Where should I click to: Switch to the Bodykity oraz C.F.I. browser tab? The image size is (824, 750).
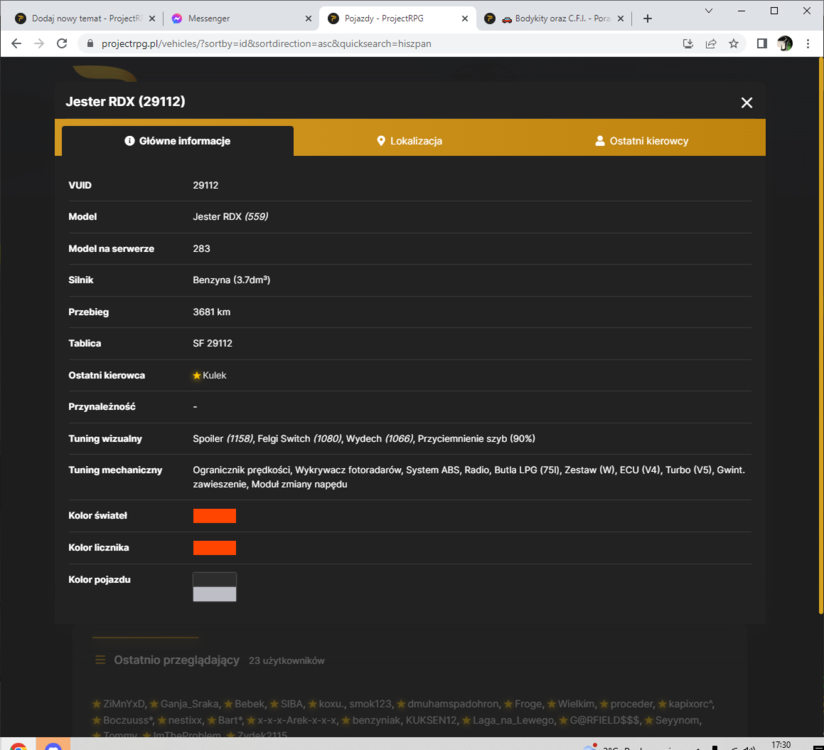(554, 18)
